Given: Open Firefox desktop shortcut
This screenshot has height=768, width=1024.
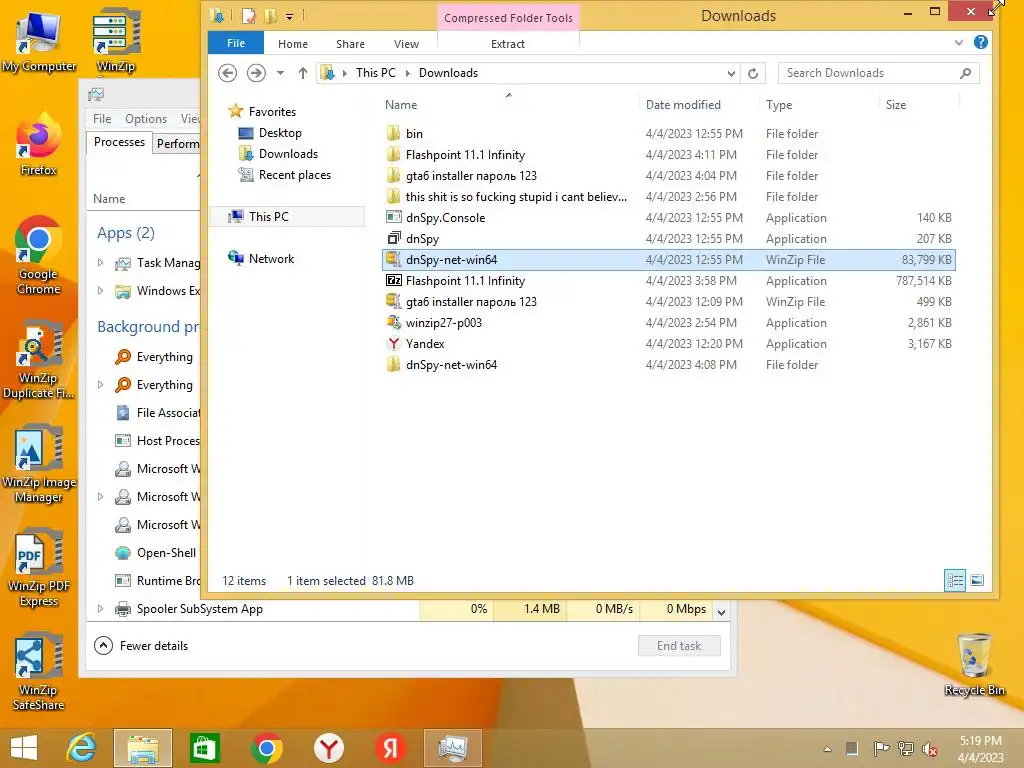Looking at the screenshot, I should (x=39, y=145).
